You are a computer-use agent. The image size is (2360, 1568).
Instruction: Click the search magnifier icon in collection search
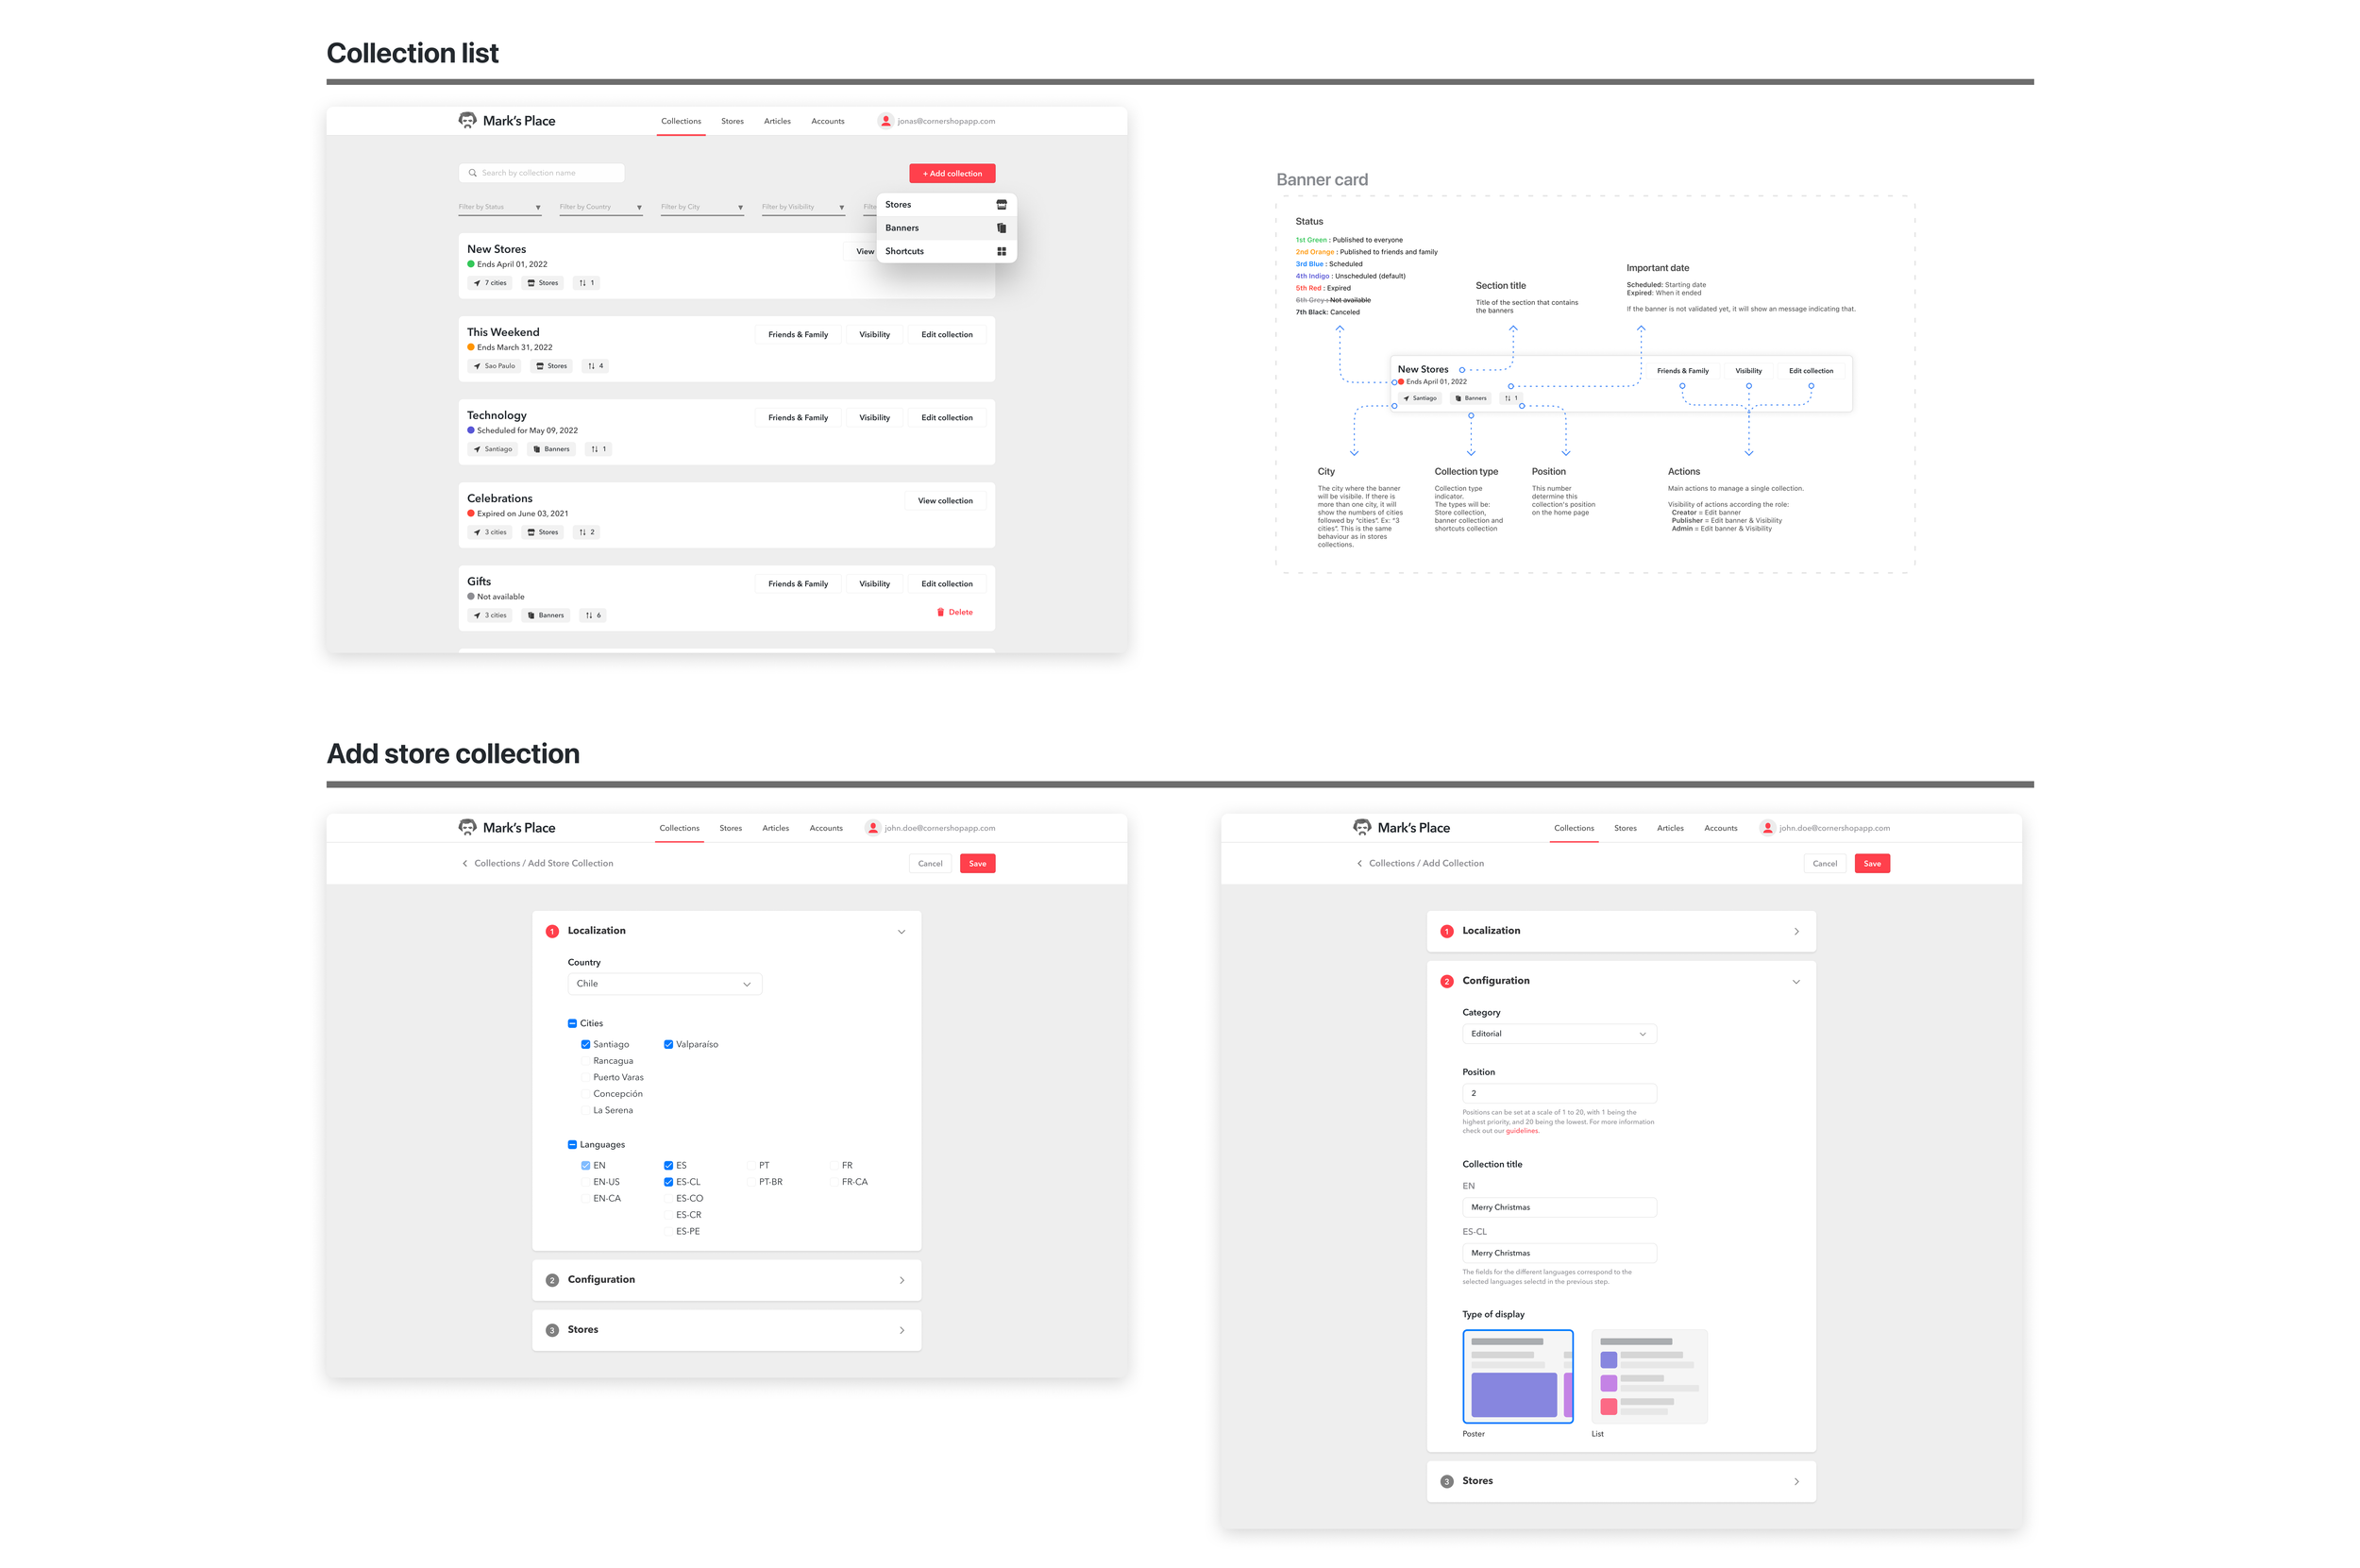coord(473,173)
